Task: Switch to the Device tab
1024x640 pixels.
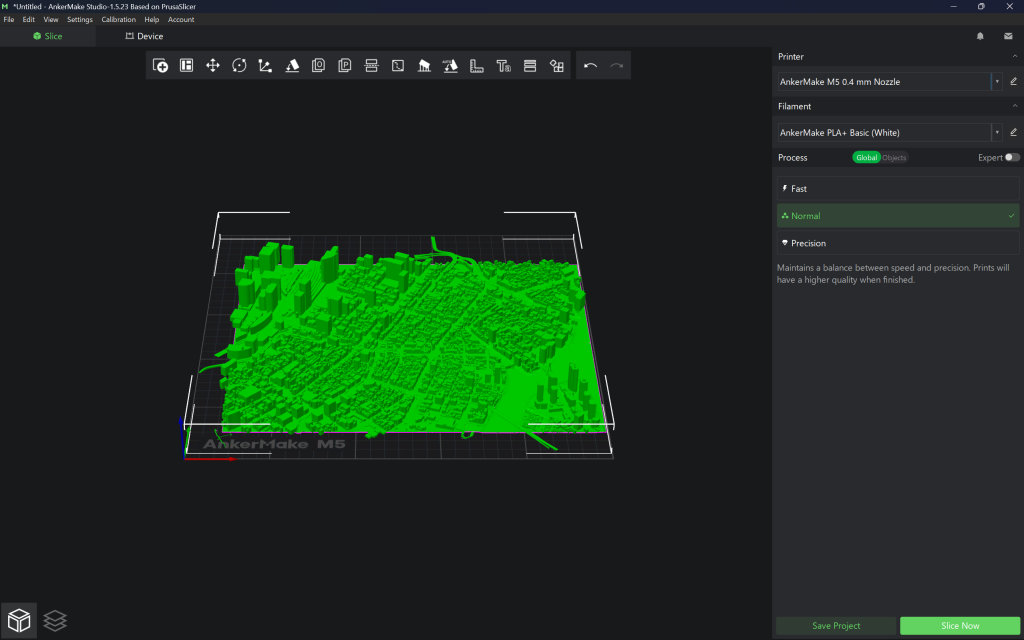Action: point(144,36)
